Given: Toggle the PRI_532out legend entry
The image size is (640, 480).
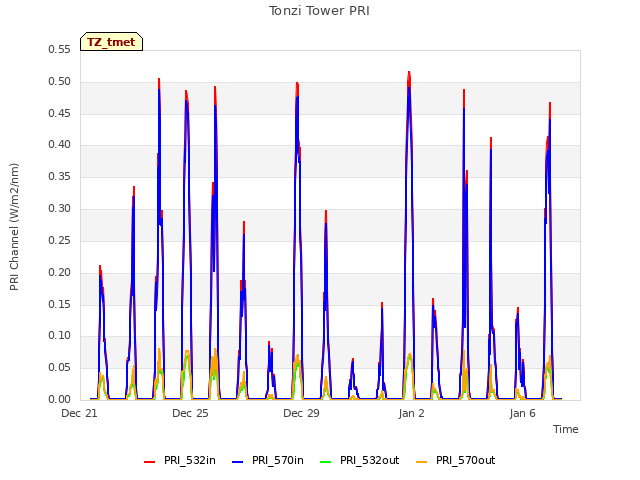Looking at the screenshot, I should tap(360, 460).
